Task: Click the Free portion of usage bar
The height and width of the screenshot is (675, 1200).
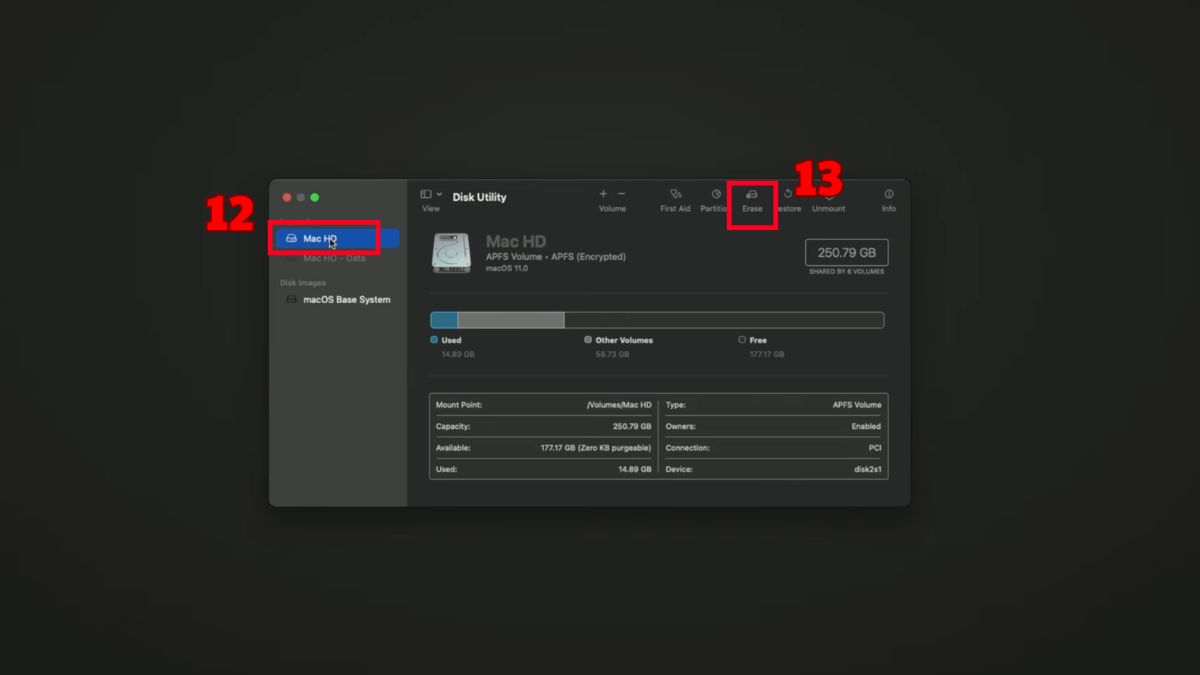Action: (724, 320)
